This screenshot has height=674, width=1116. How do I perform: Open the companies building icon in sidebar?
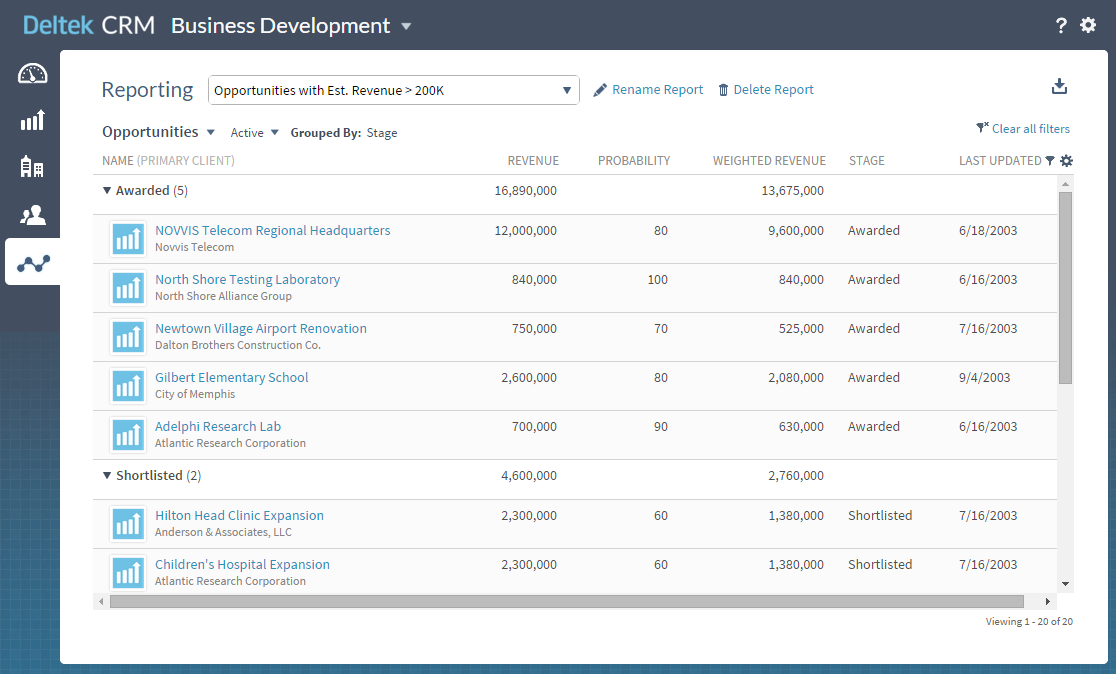(x=32, y=167)
